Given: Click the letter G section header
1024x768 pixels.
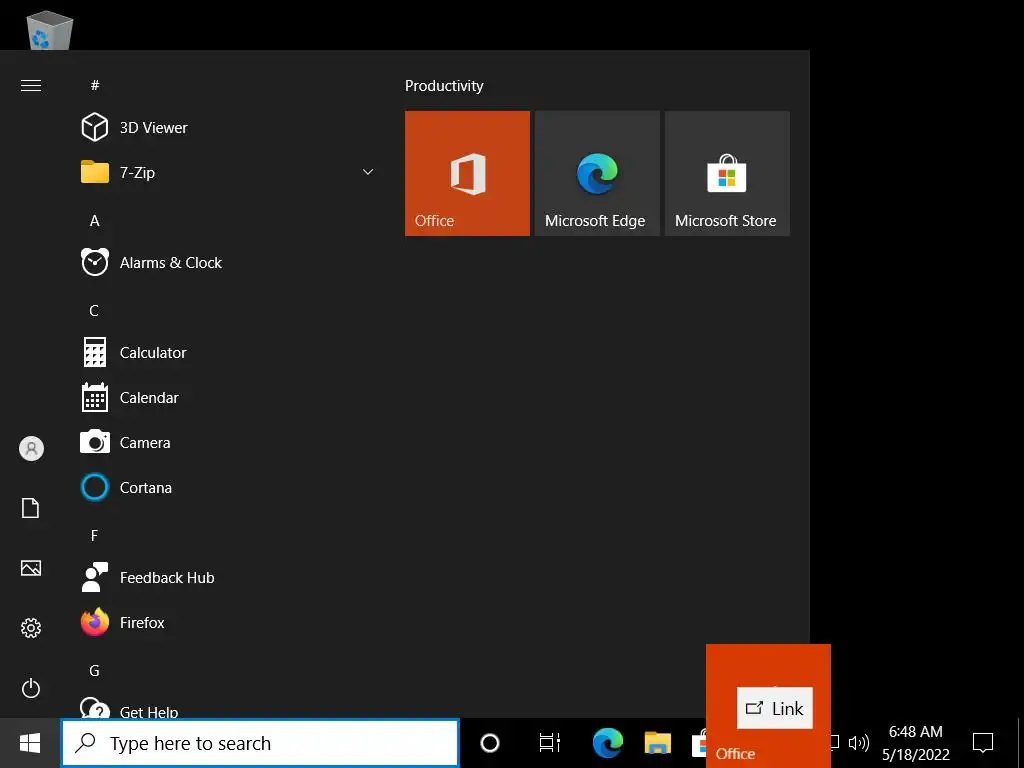Looking at the screenshot, I should coord(94,671).
